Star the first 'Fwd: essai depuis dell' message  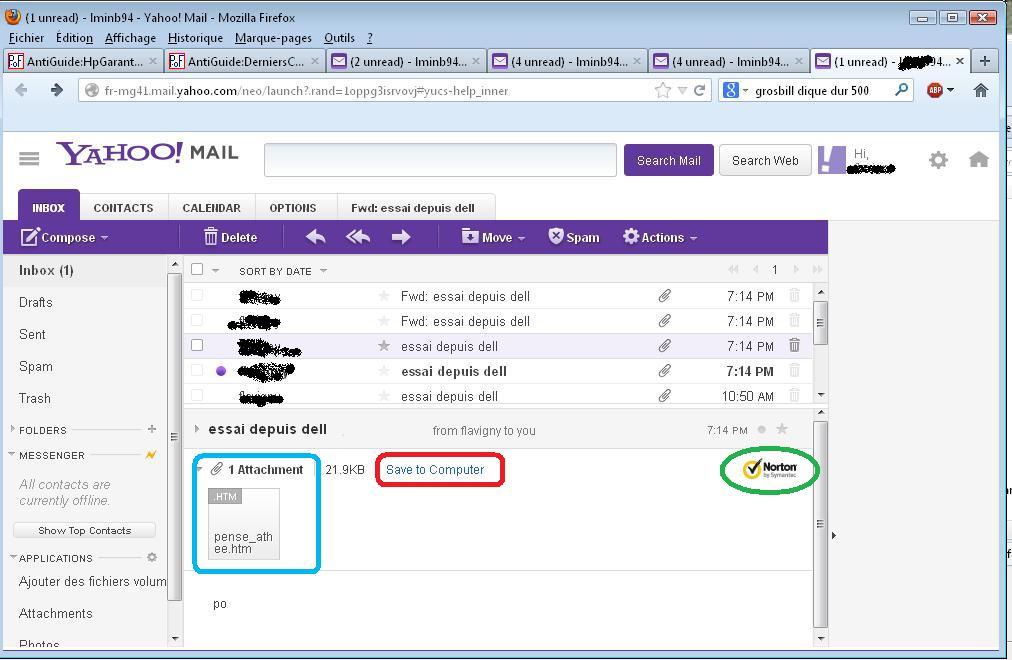point(384,295)
